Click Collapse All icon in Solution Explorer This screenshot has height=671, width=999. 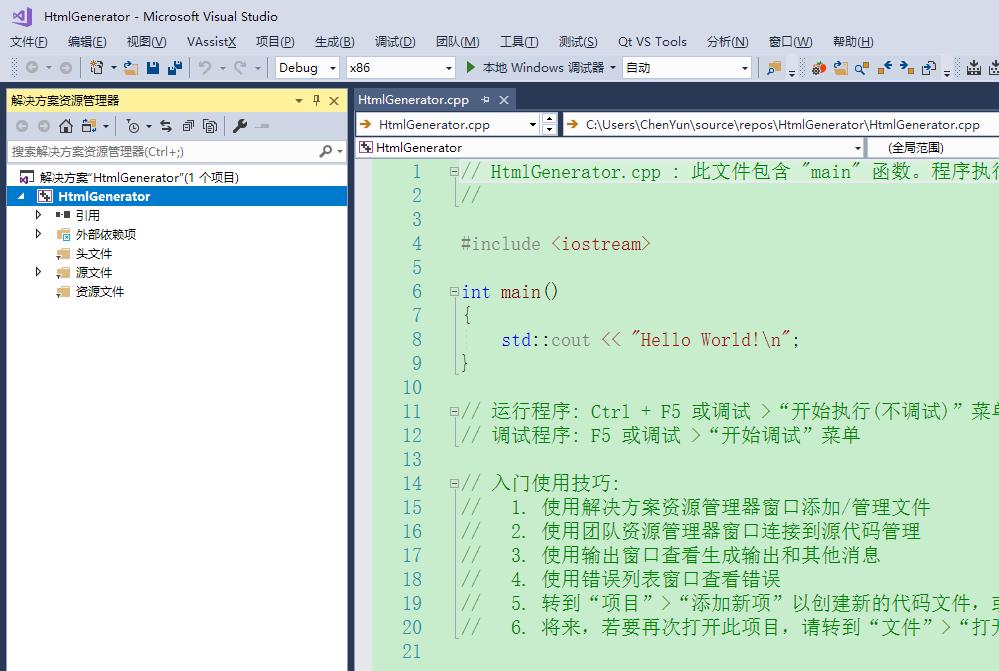tap(188, 126)
